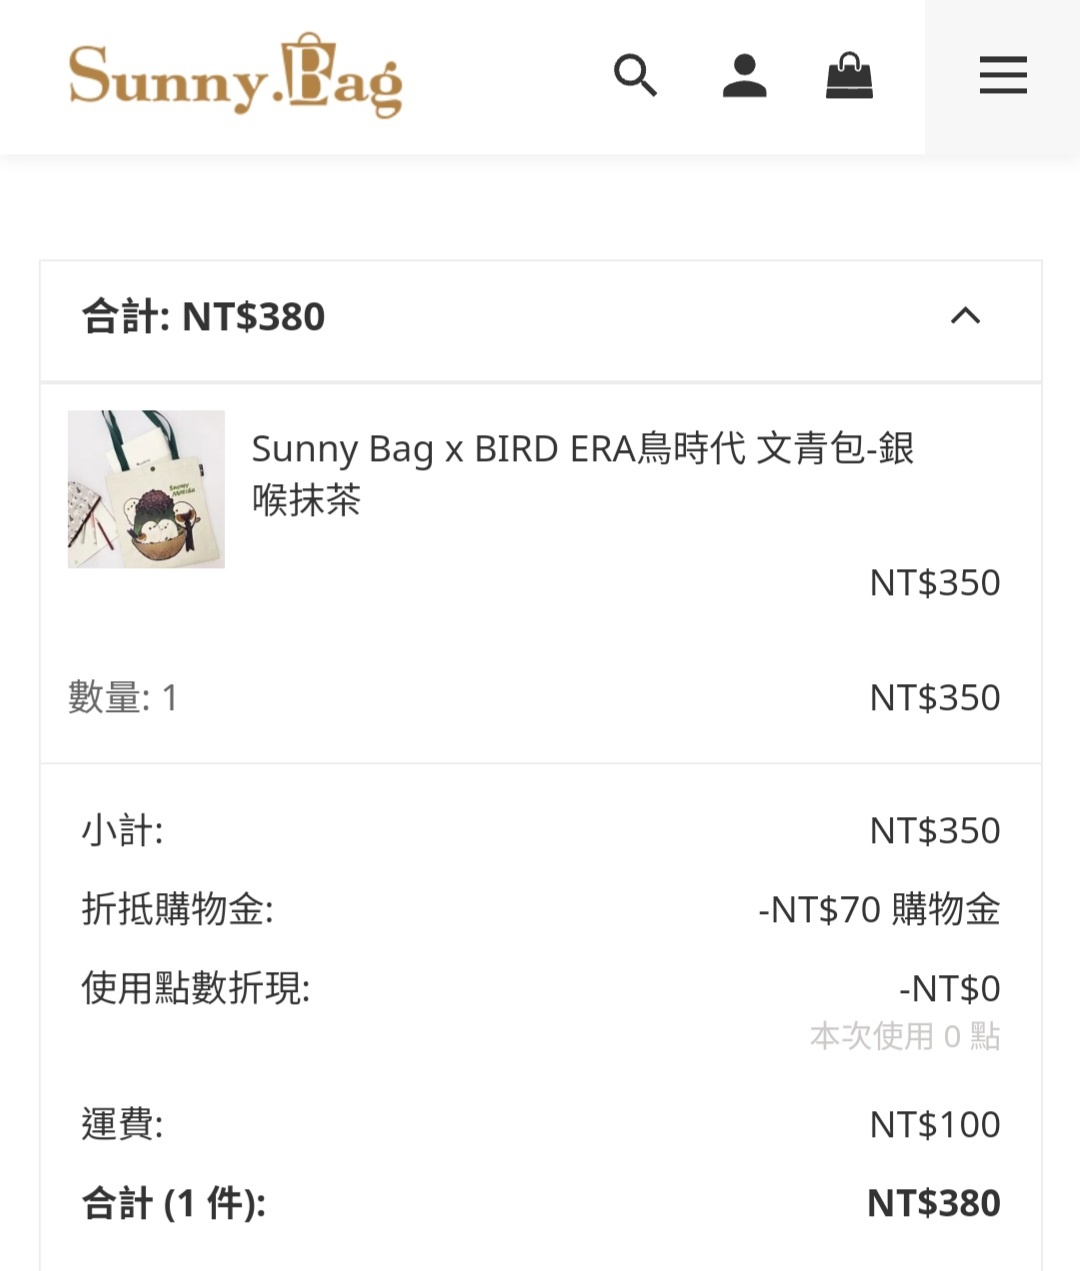1080x1271 pixels.
Task: Select the 小計 subtotal label
Action: point(122,830)
